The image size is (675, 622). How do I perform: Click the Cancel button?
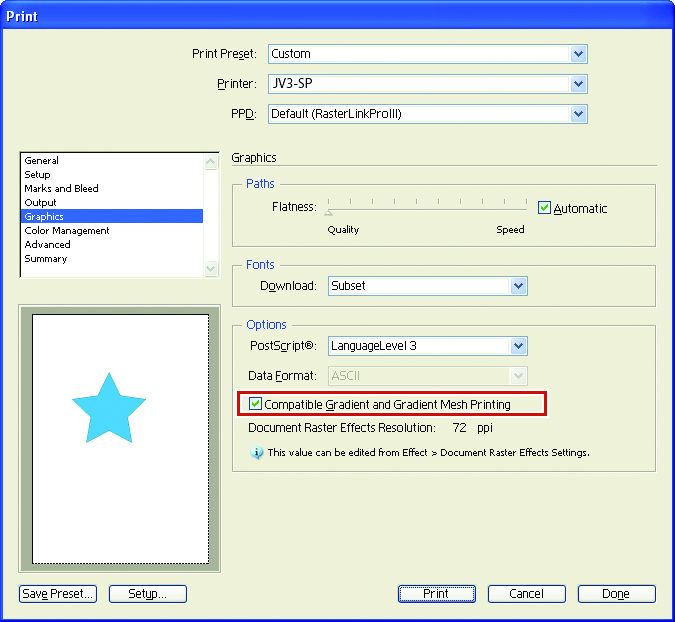point(526,594)
